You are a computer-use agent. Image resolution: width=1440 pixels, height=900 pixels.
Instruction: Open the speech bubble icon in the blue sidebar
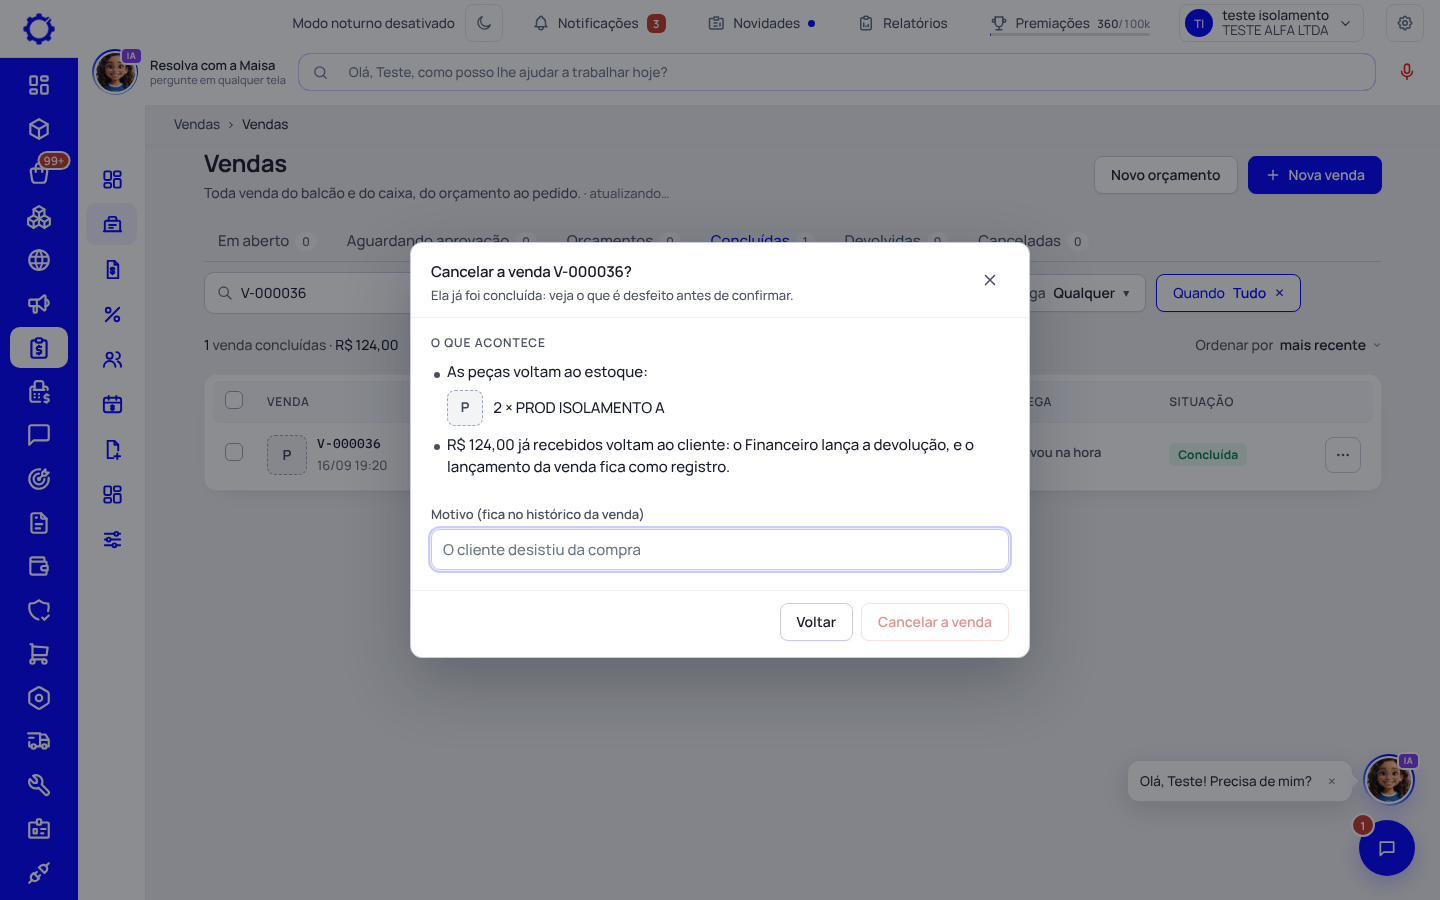coord(39,435)
